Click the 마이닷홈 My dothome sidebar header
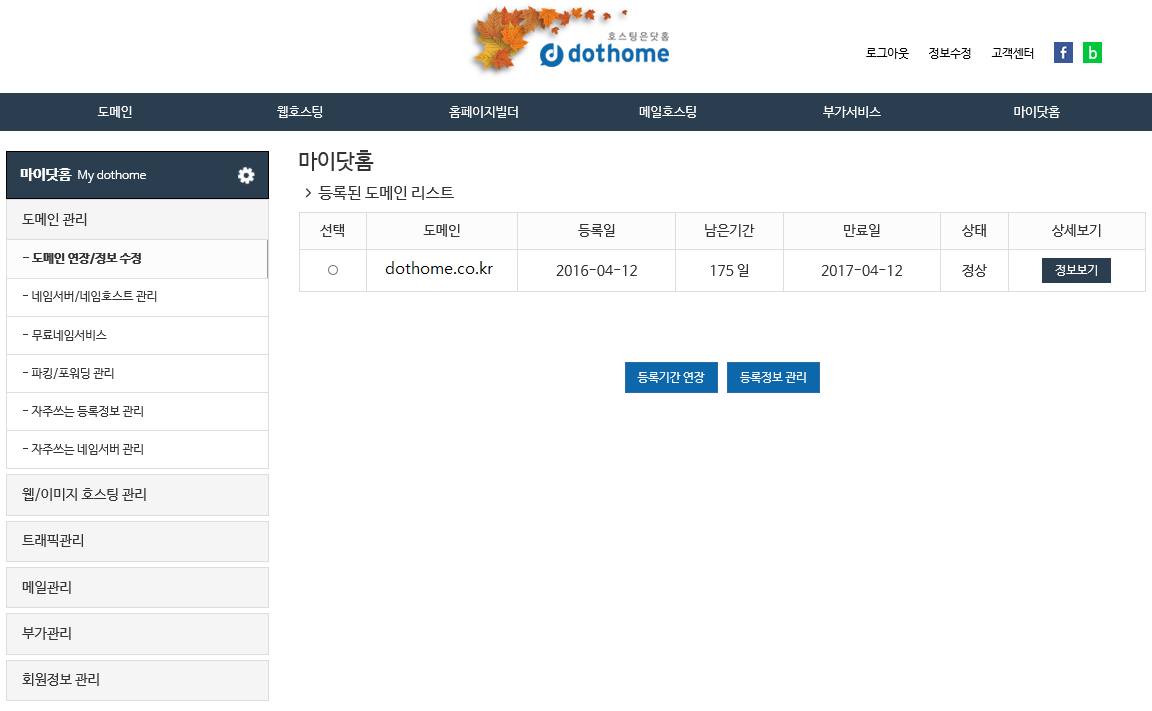The image size is (1152, 711). point(137,175)
